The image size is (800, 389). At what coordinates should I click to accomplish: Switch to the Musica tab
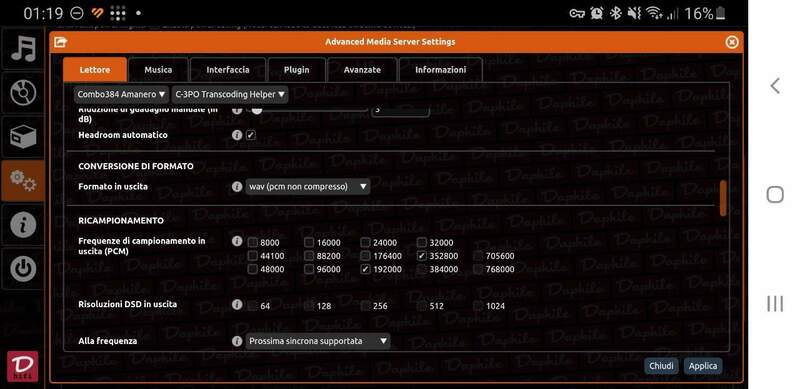pyautogui.click(x=158, y=70)
